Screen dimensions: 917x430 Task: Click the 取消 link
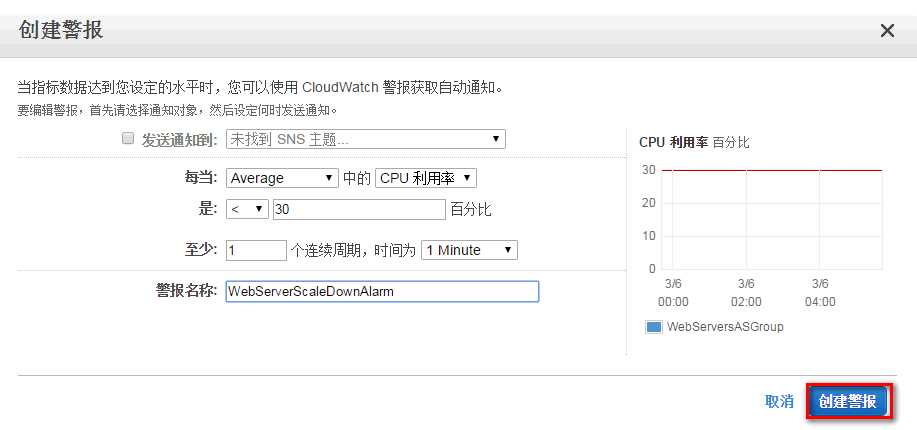pyautogui.click(x=780, y=401)
